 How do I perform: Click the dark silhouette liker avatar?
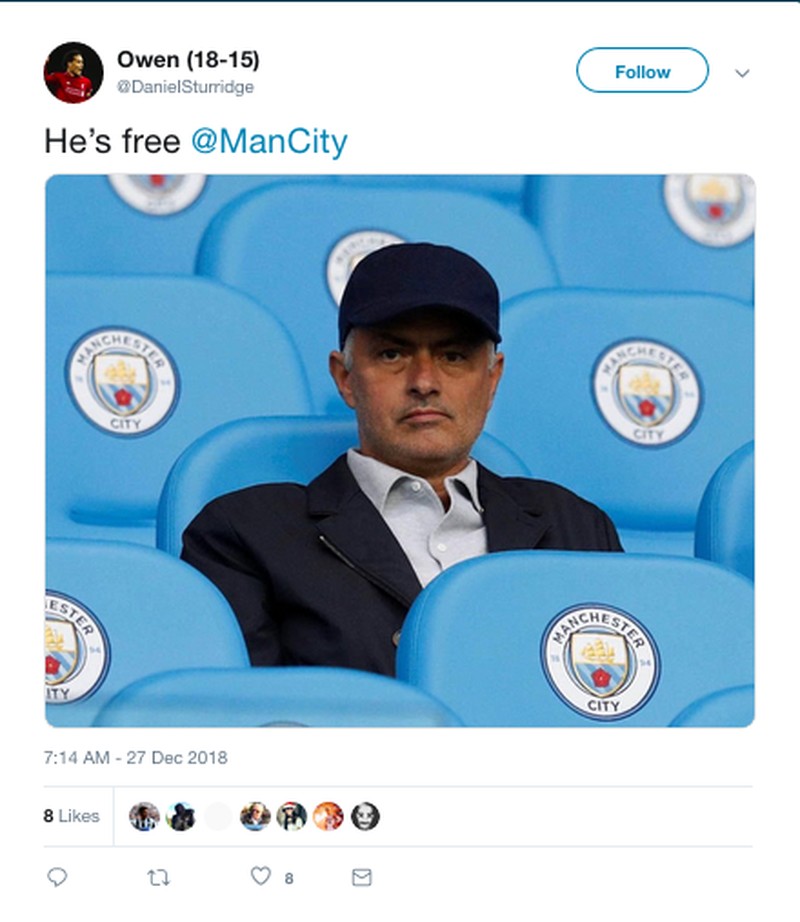pos(181,816)
